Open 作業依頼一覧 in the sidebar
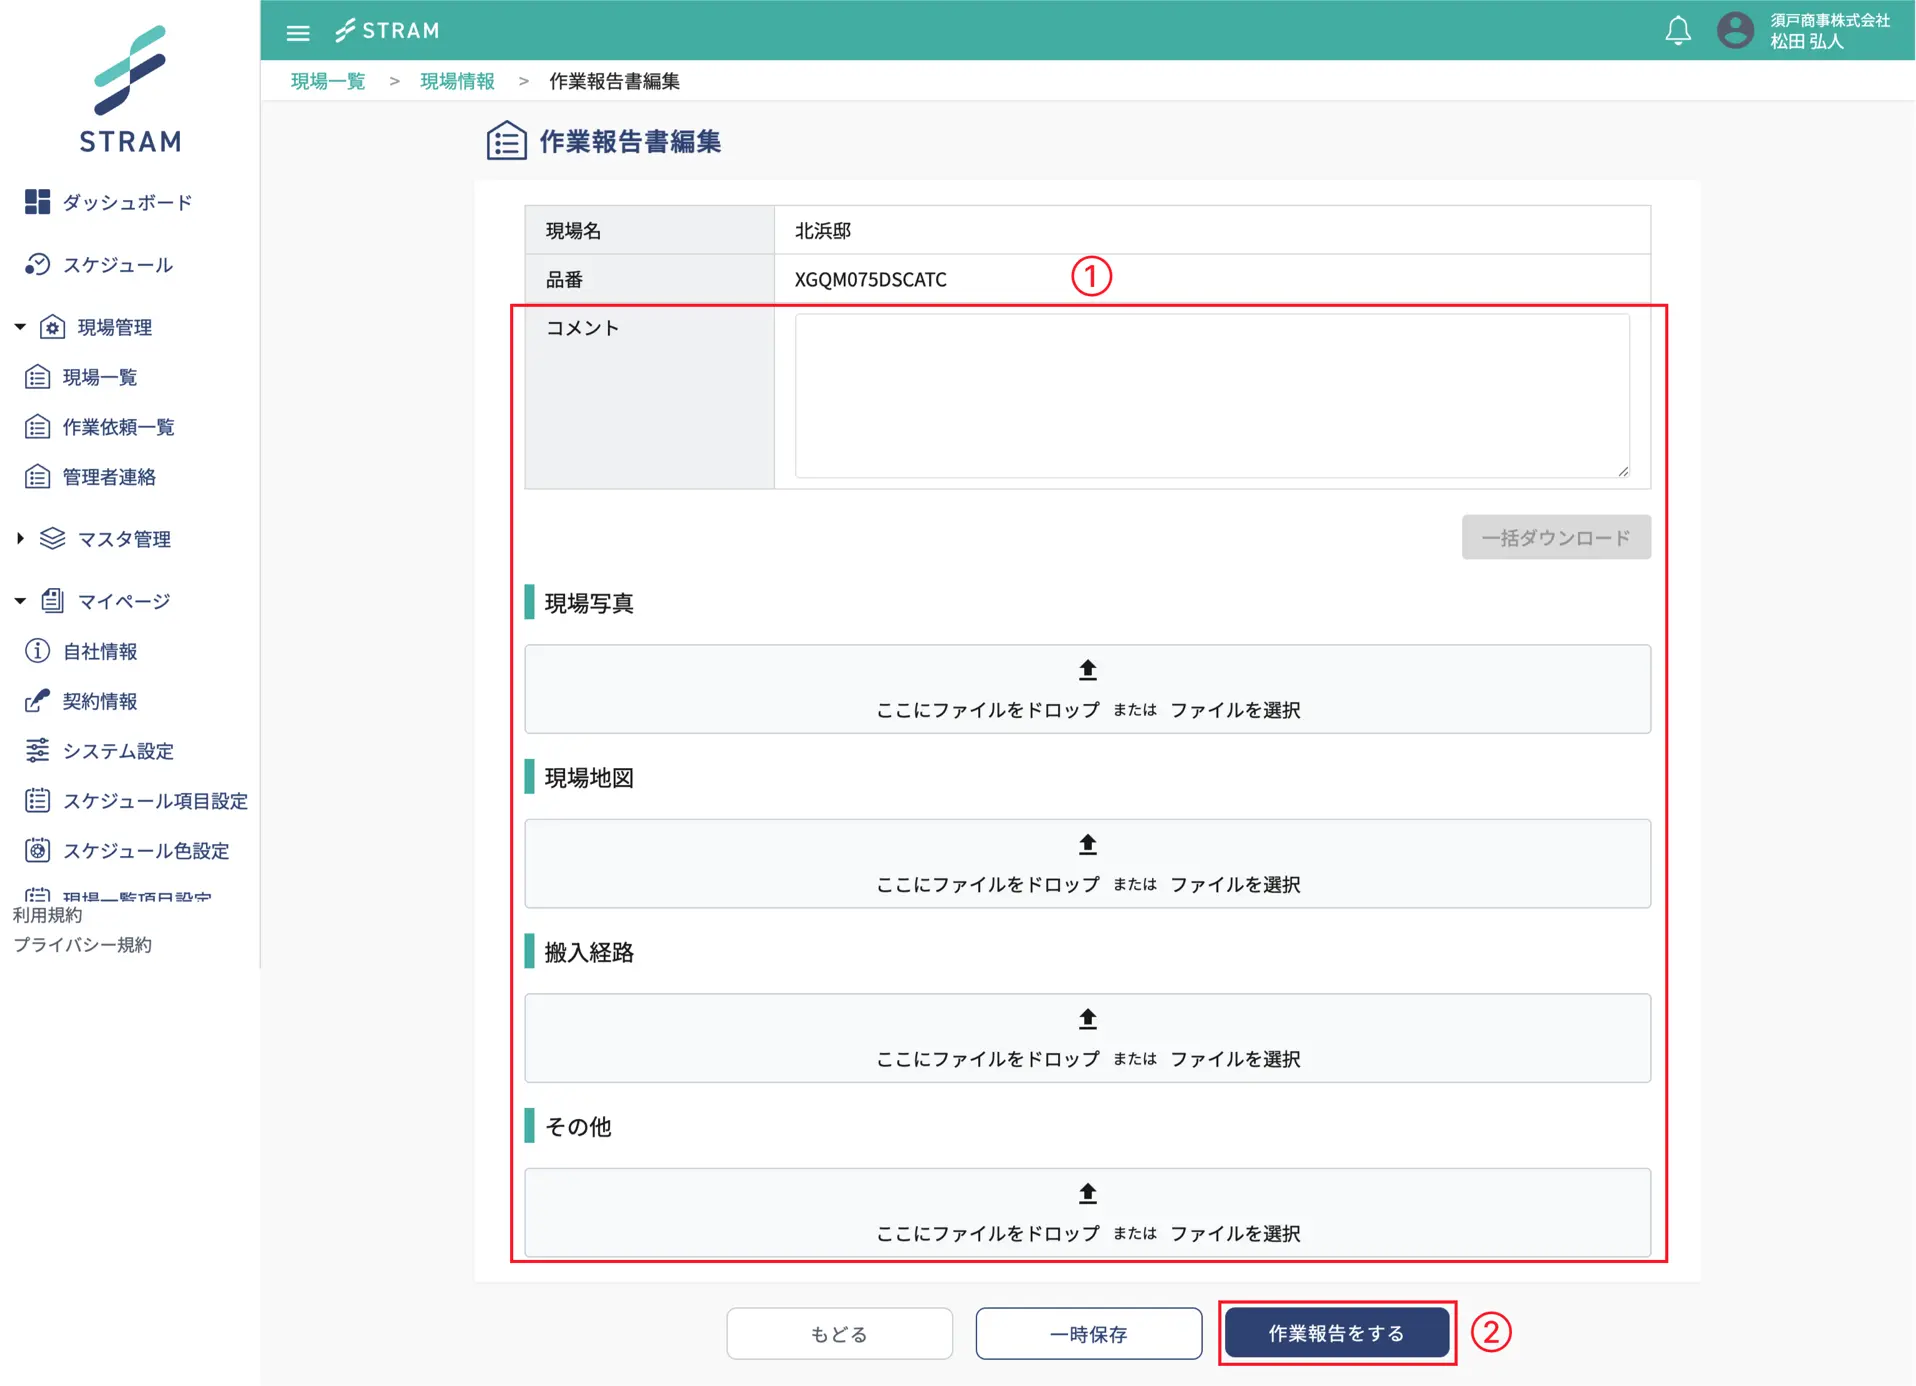 [x=118, y=427]
